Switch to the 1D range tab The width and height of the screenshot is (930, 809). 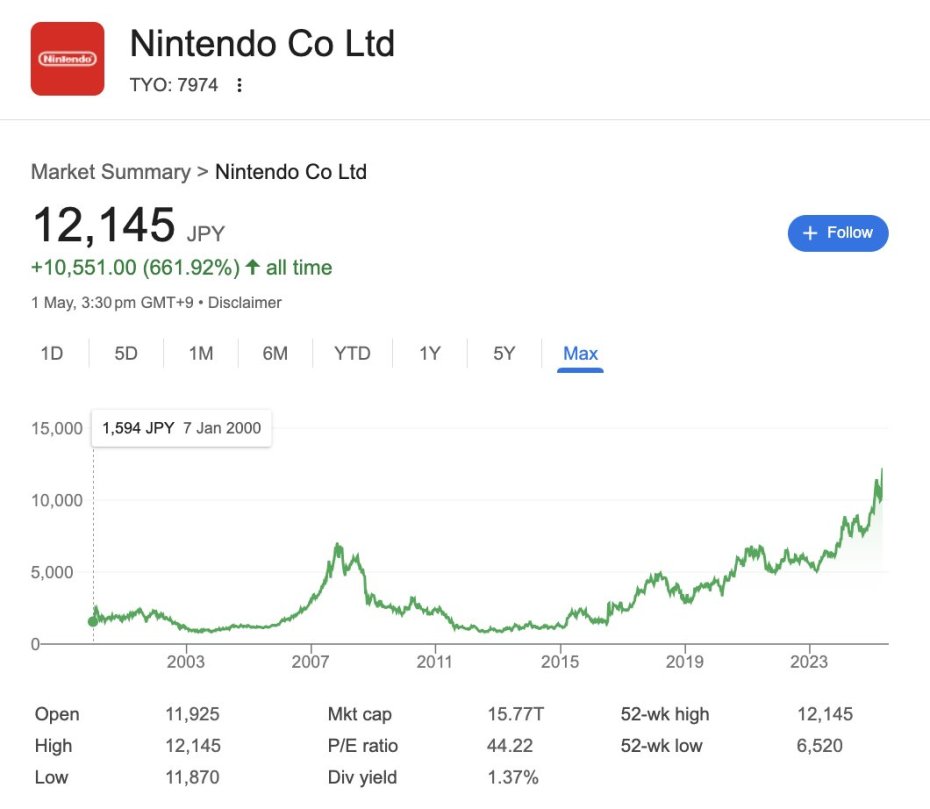(x=52, y=353)
